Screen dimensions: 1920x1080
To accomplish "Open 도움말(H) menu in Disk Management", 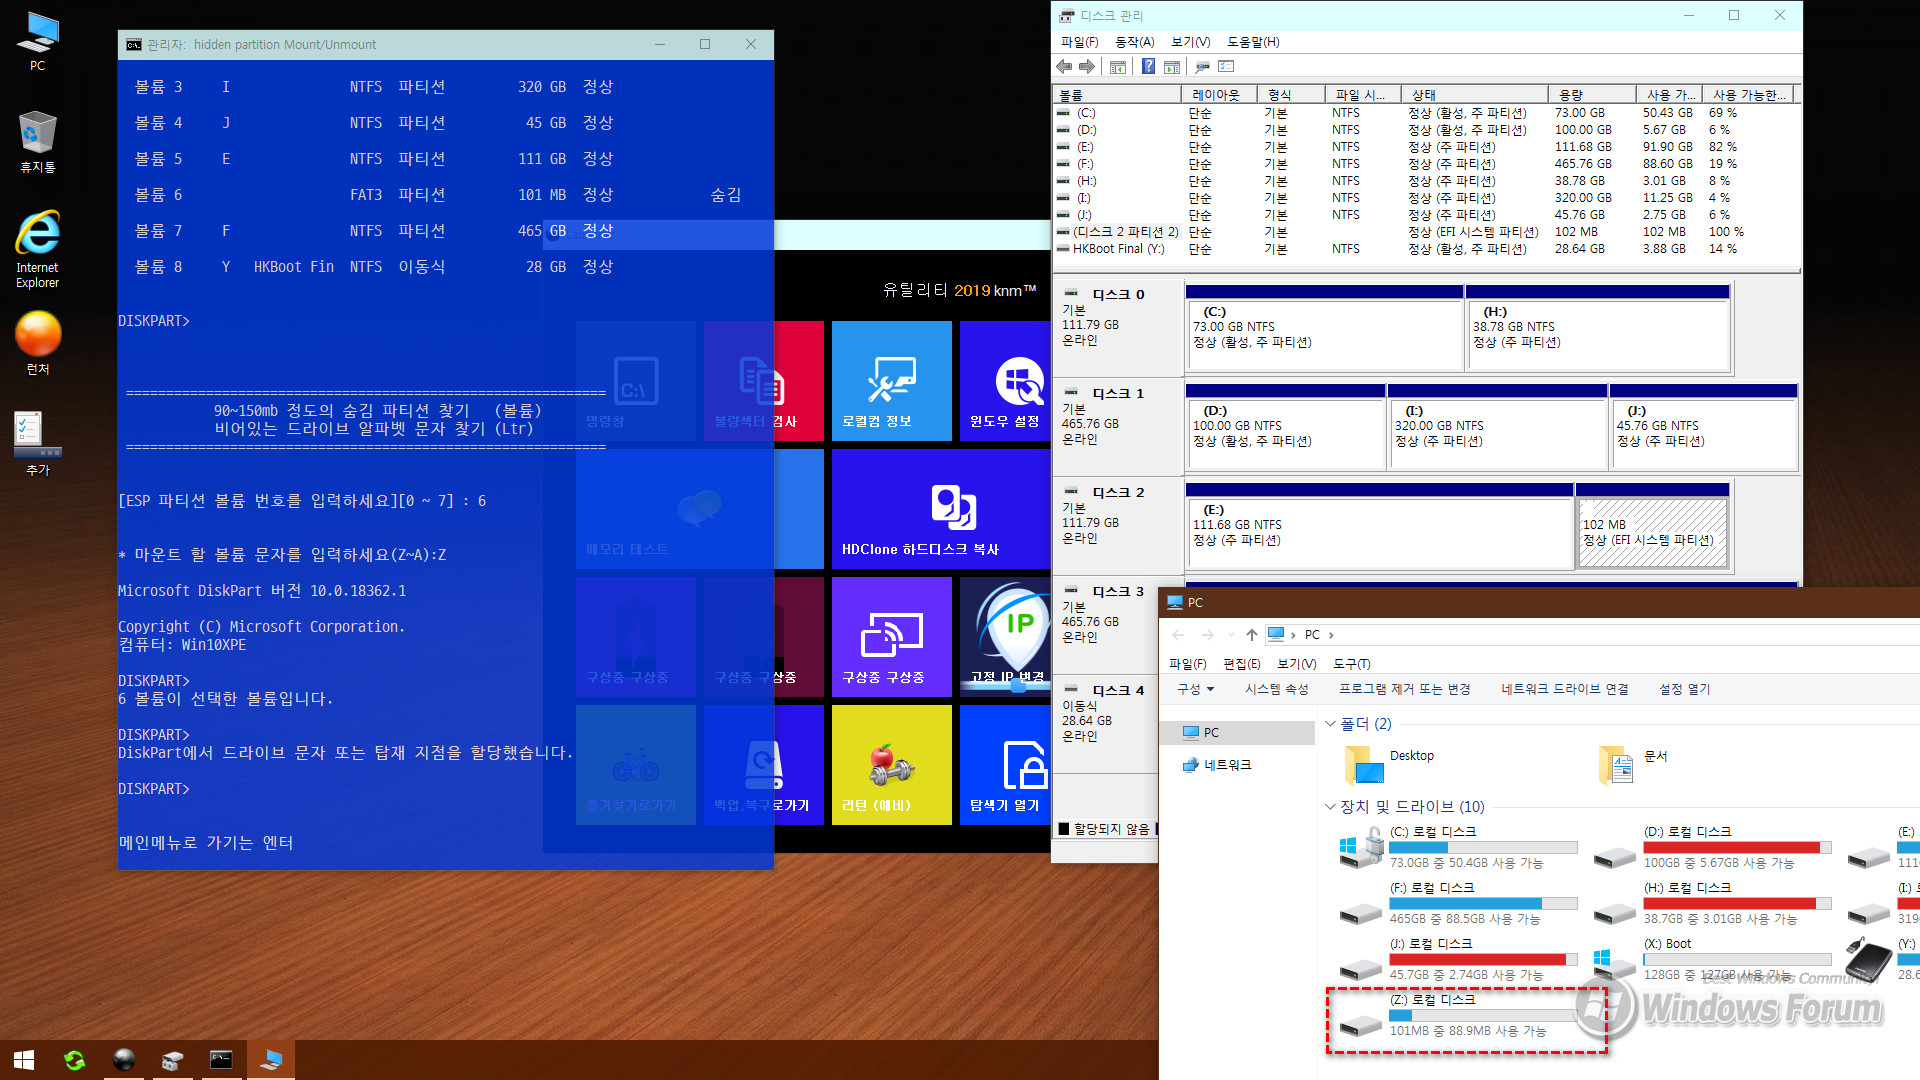I will point(1253,42).
